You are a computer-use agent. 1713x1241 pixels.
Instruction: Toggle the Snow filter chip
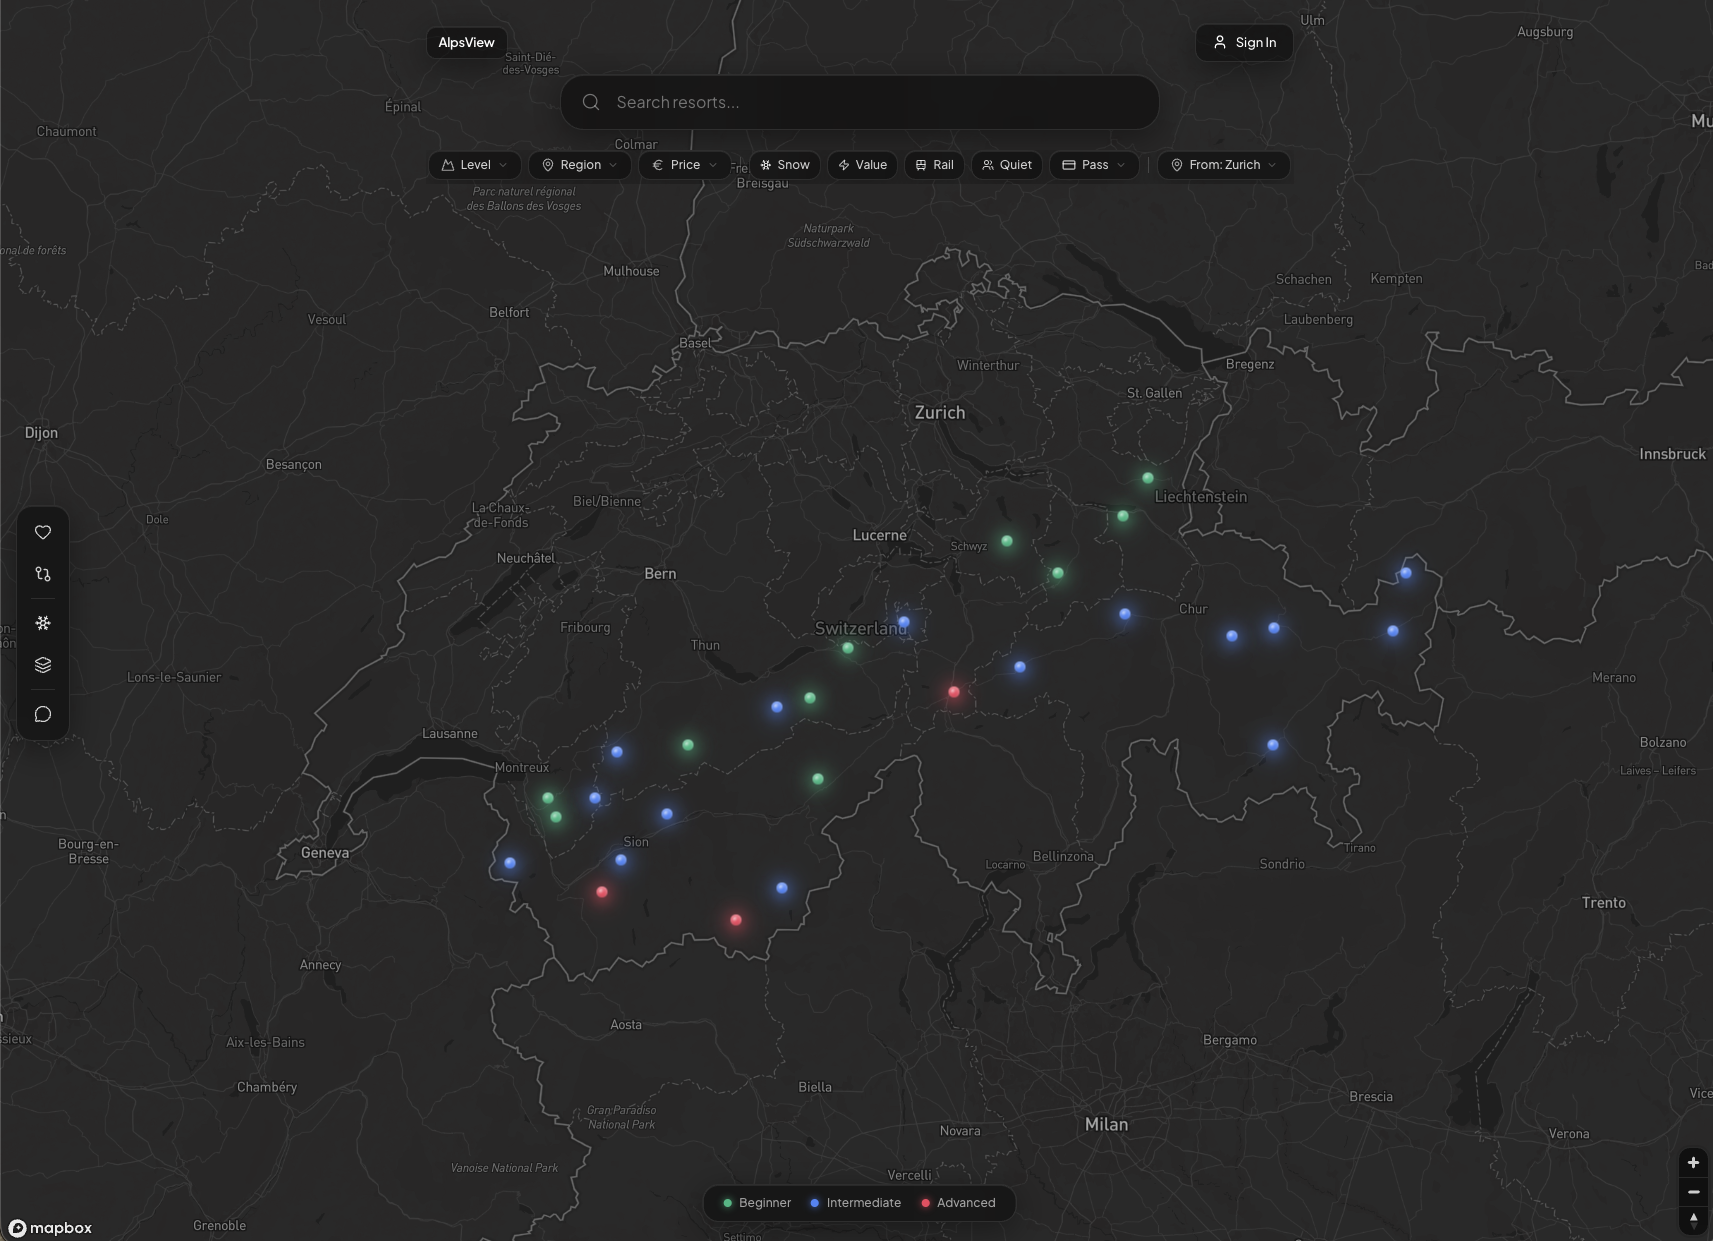(x=785, y=165)
